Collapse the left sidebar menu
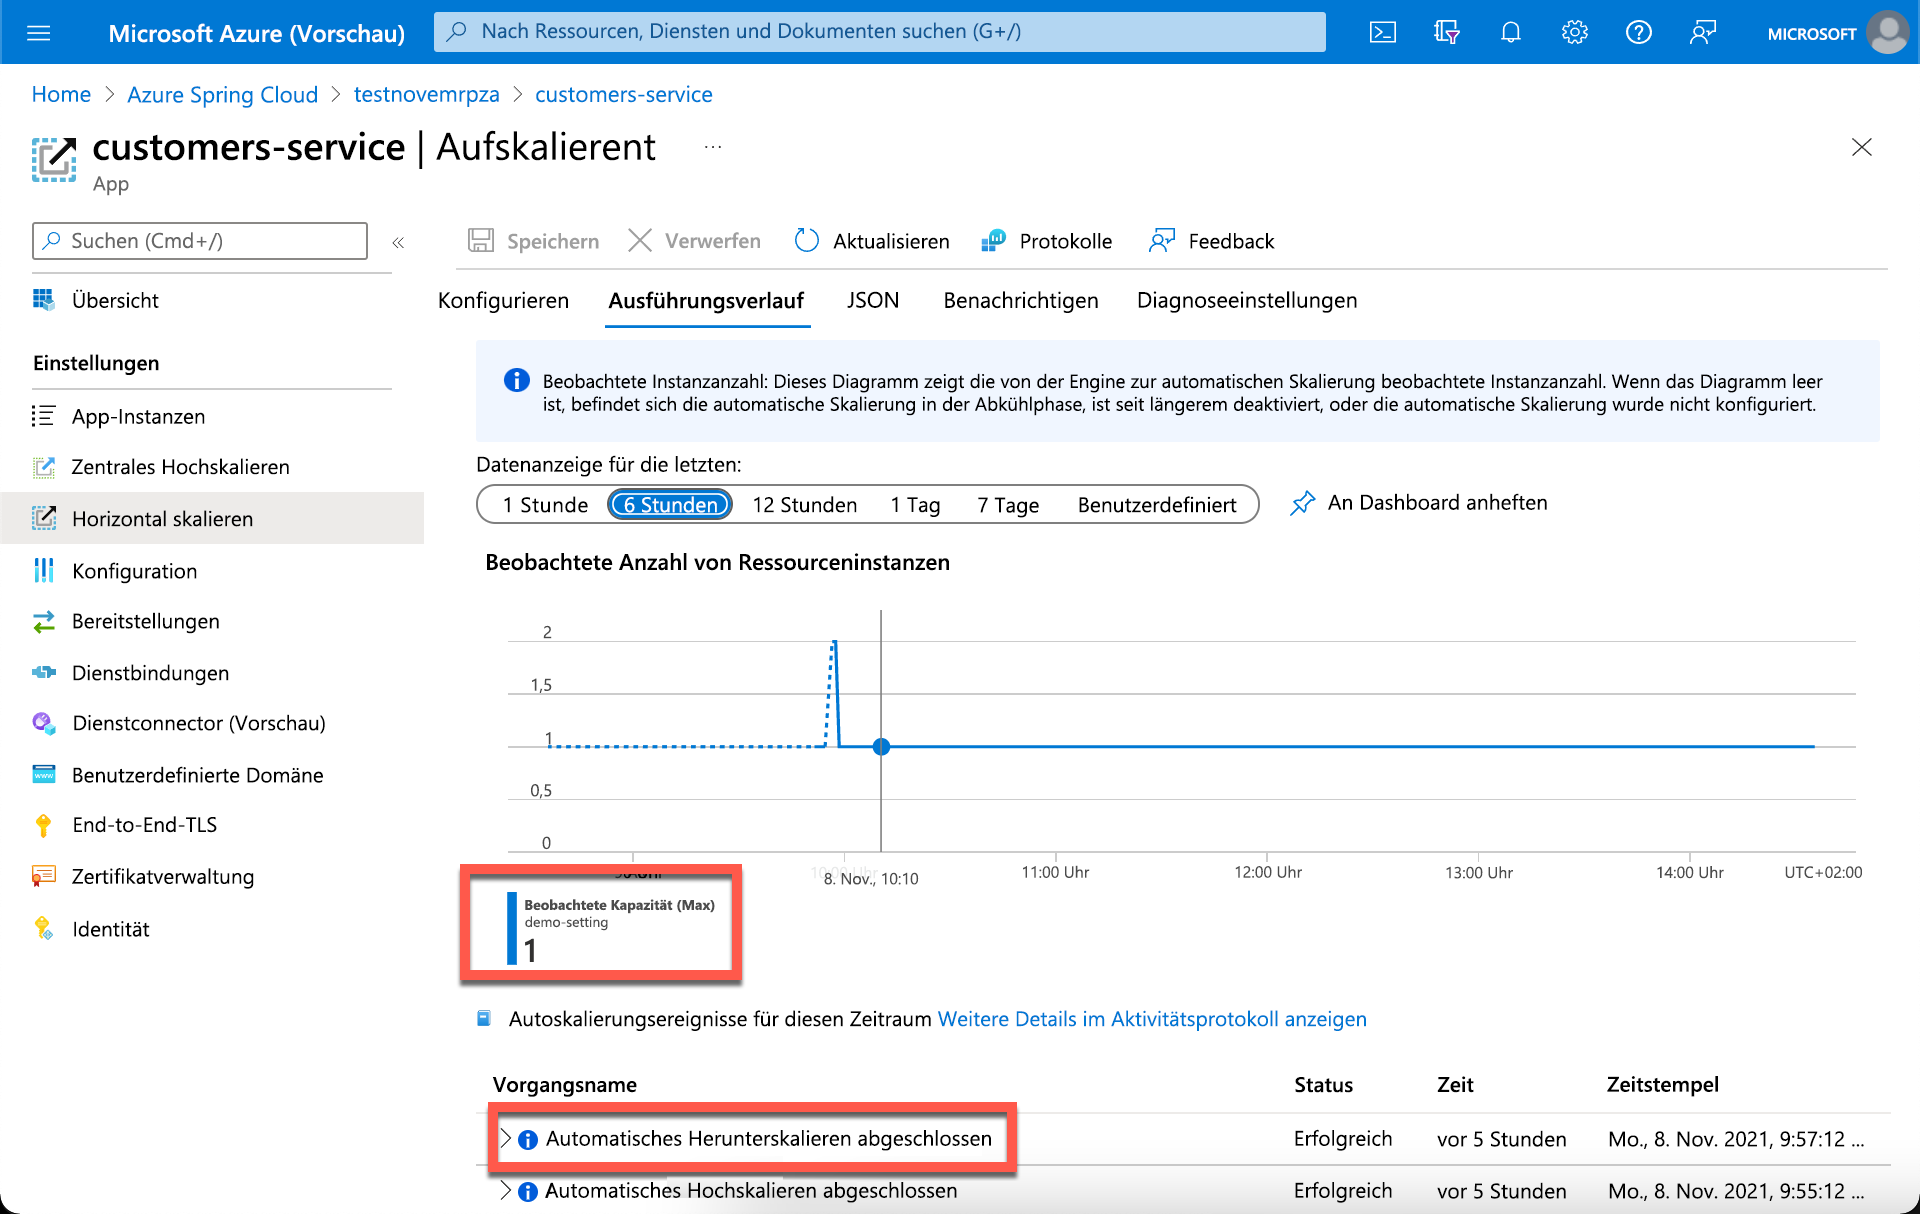Viewport: 1920px width, 1214px height. (398, 242)
